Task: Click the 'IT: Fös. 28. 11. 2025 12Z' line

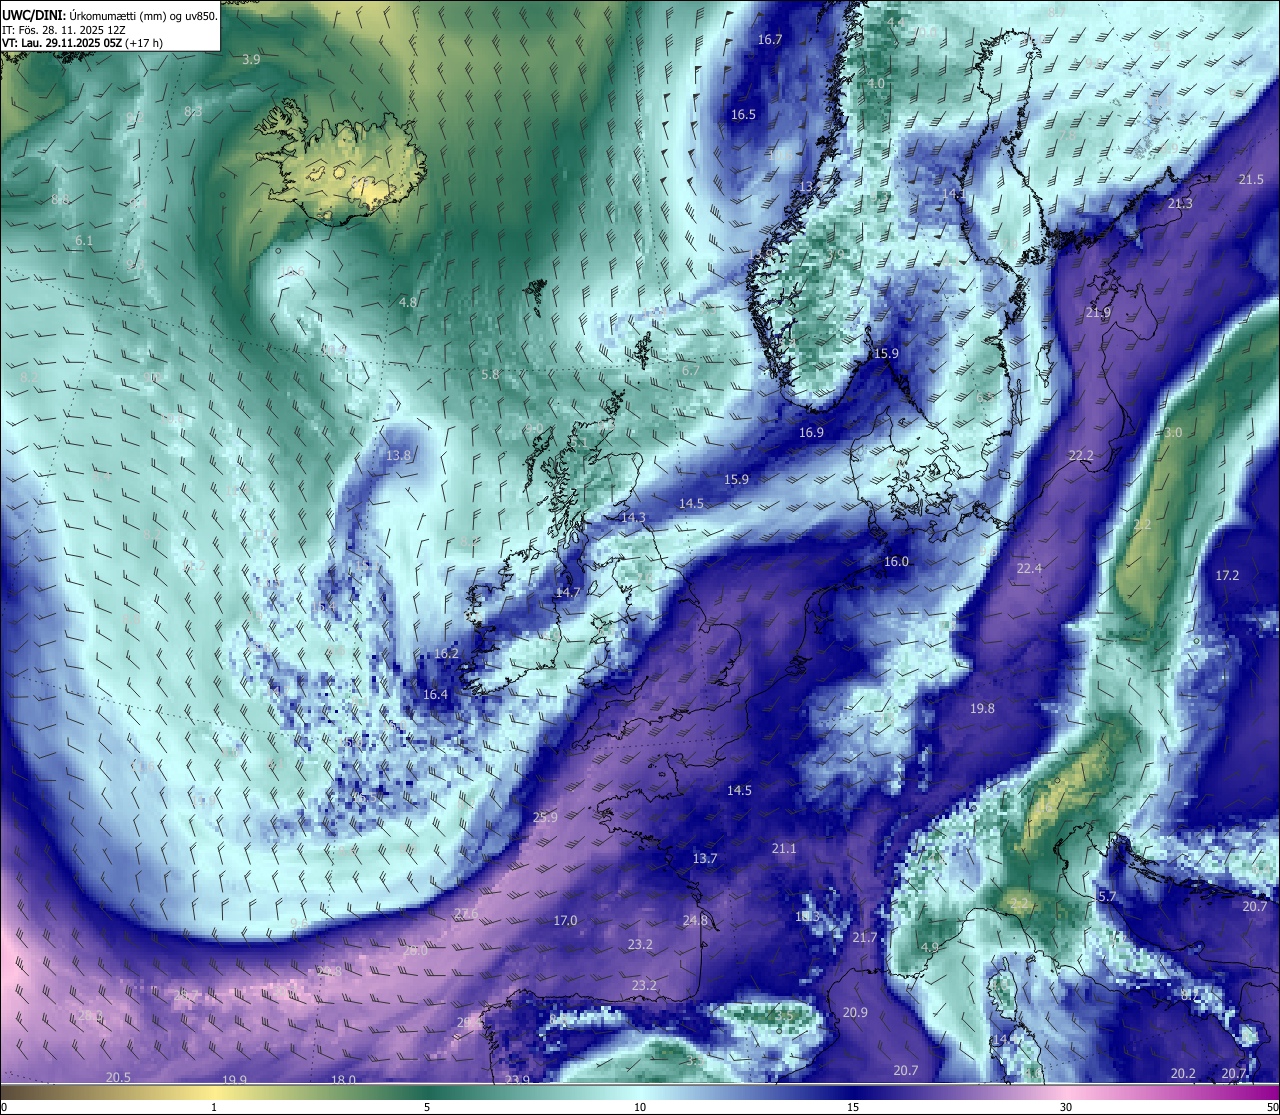Action: [64, 29]
